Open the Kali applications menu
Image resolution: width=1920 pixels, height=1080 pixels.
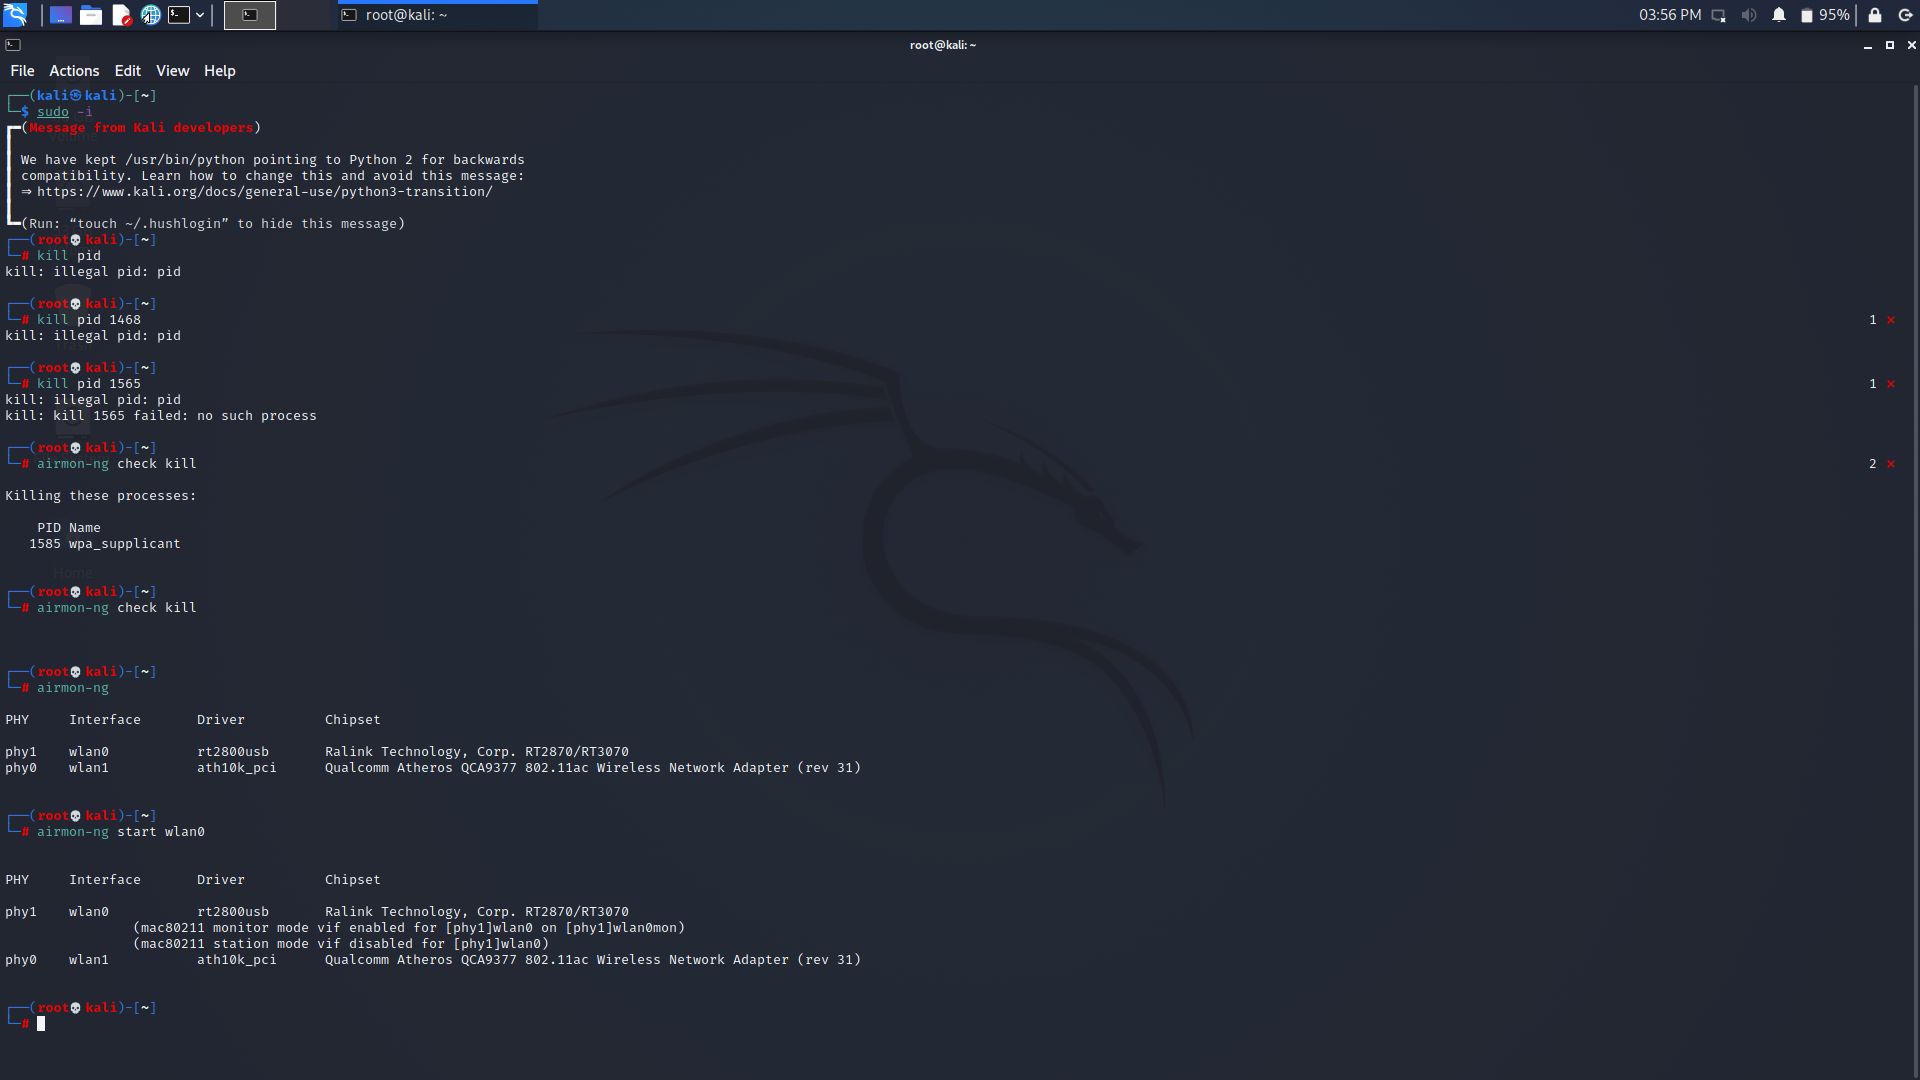pos(15,15)
